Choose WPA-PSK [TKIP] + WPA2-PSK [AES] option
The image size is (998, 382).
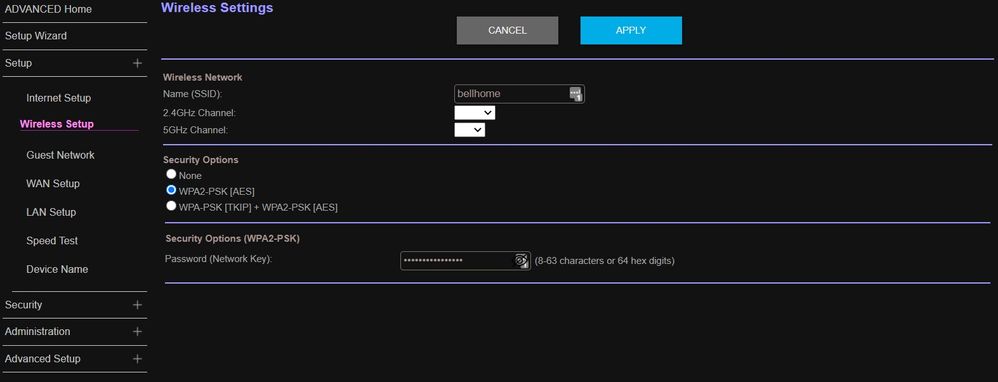click(171, 206)
